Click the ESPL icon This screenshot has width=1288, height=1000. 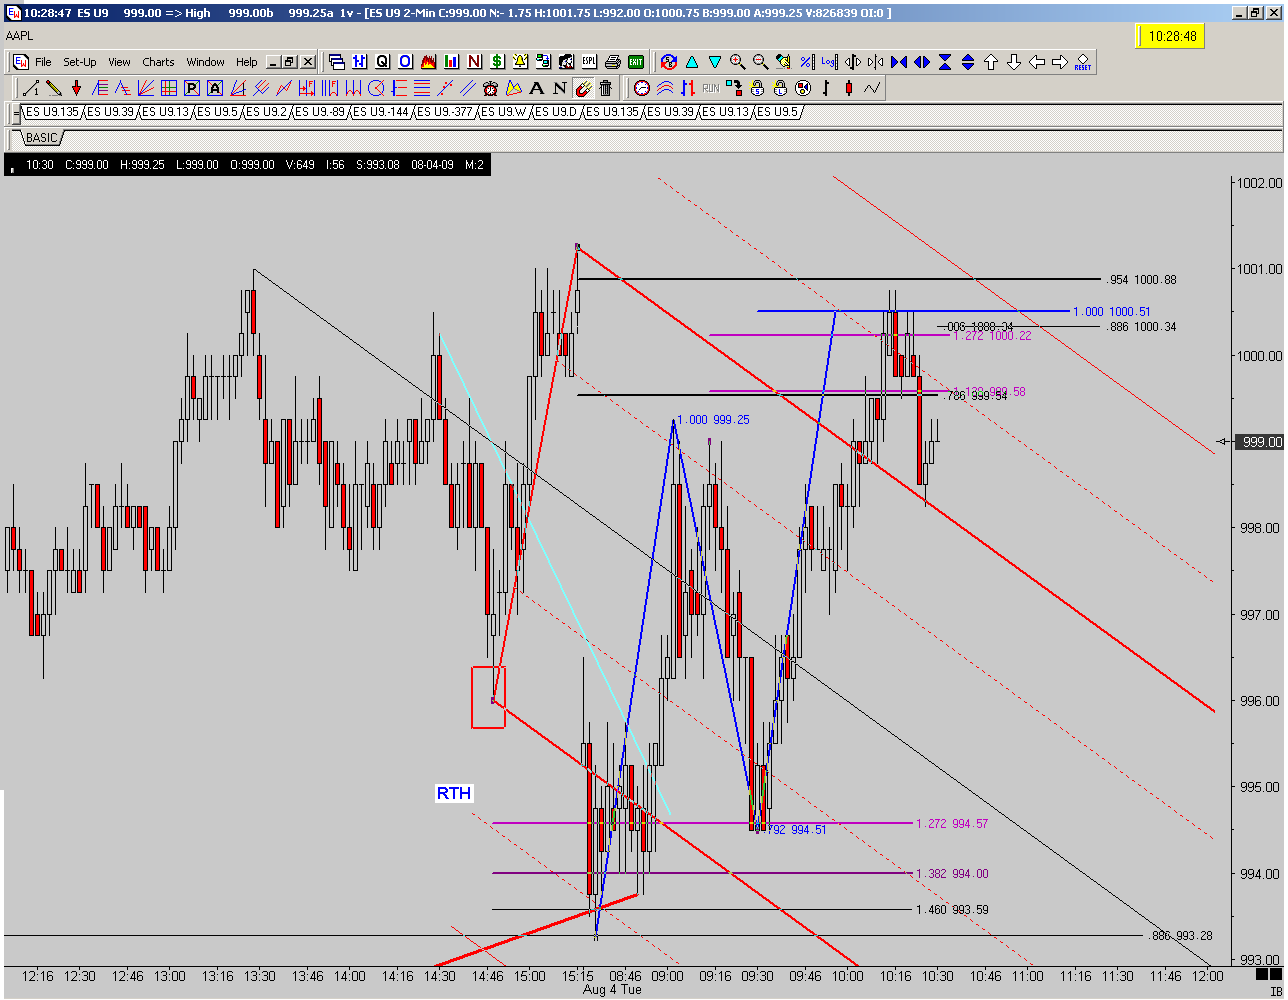(590, 62)
